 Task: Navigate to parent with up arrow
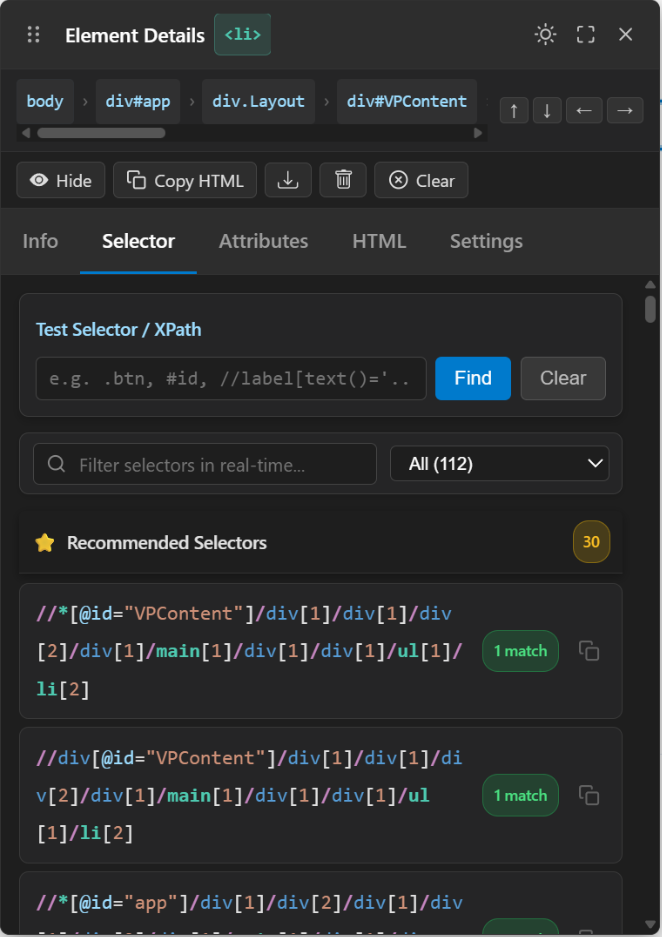(x=514, y=111)
